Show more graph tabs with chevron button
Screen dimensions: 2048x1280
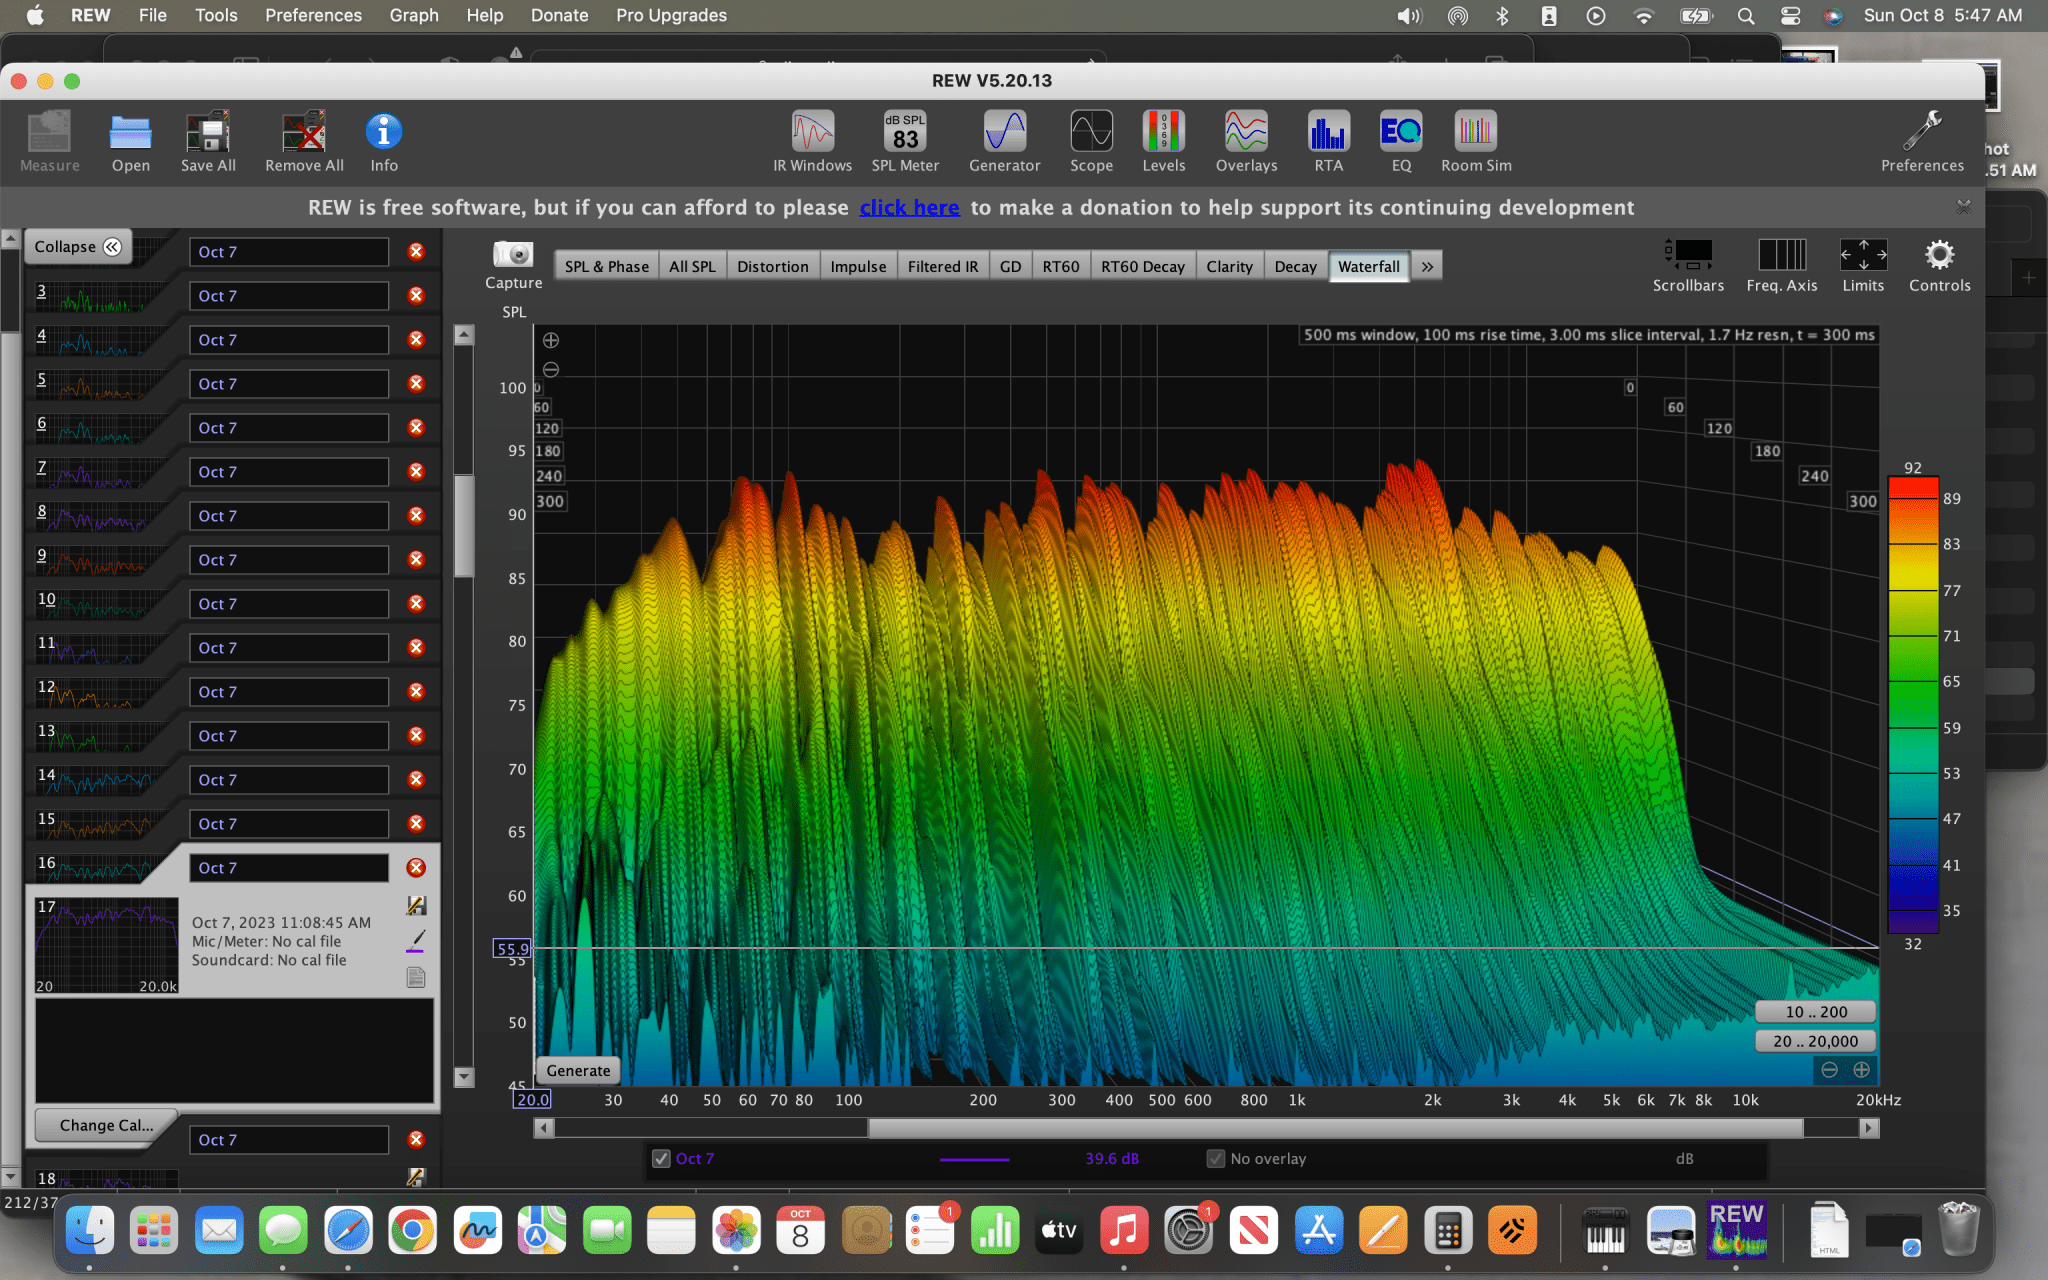tap(1427, 267)
